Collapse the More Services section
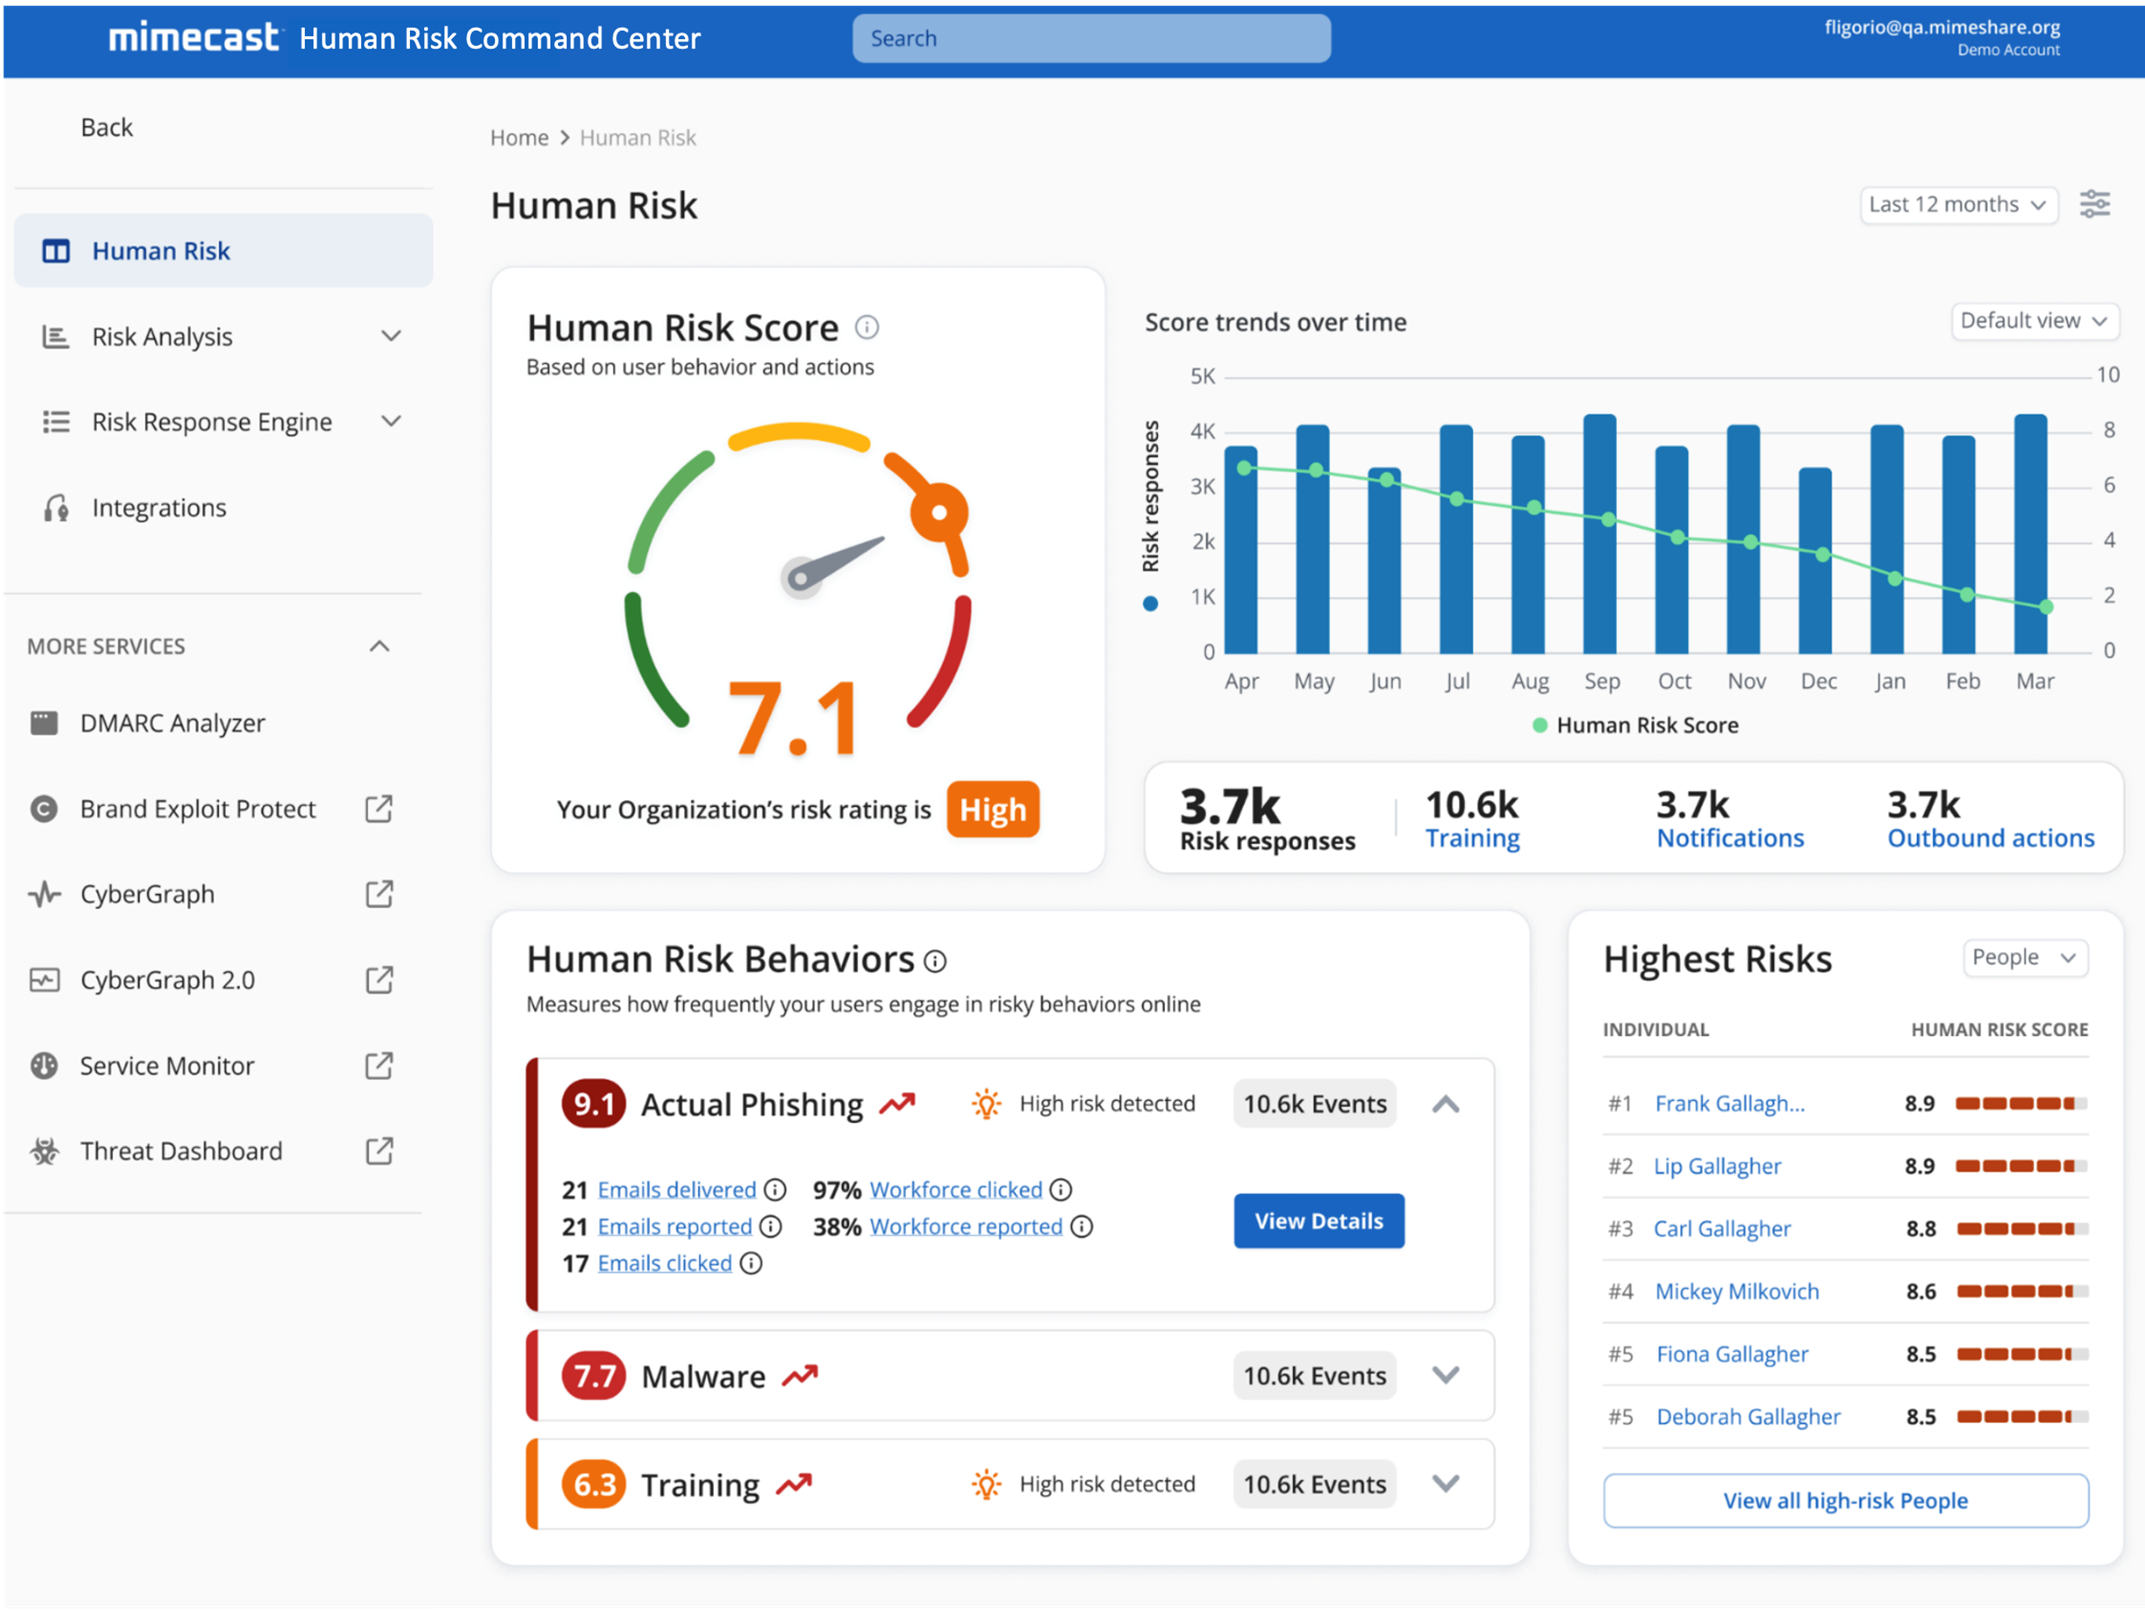Viewport: 2145px width, 1610px height. (379, 646)
